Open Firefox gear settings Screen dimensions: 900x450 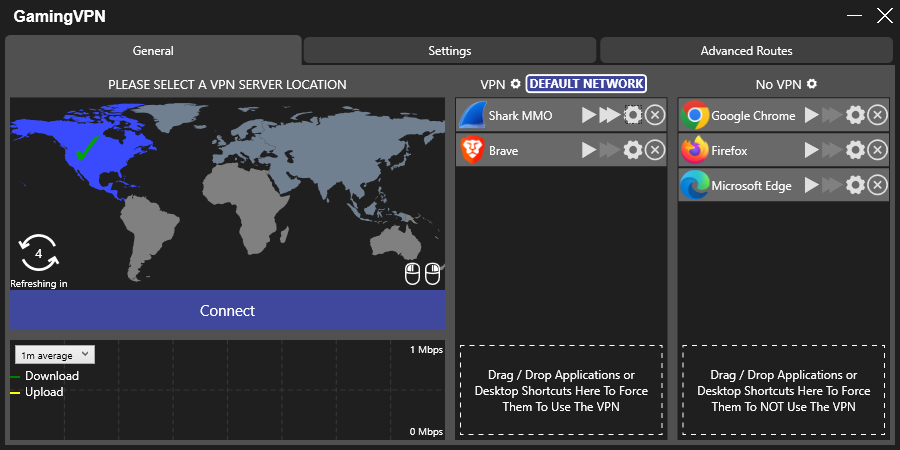point(855,151)
